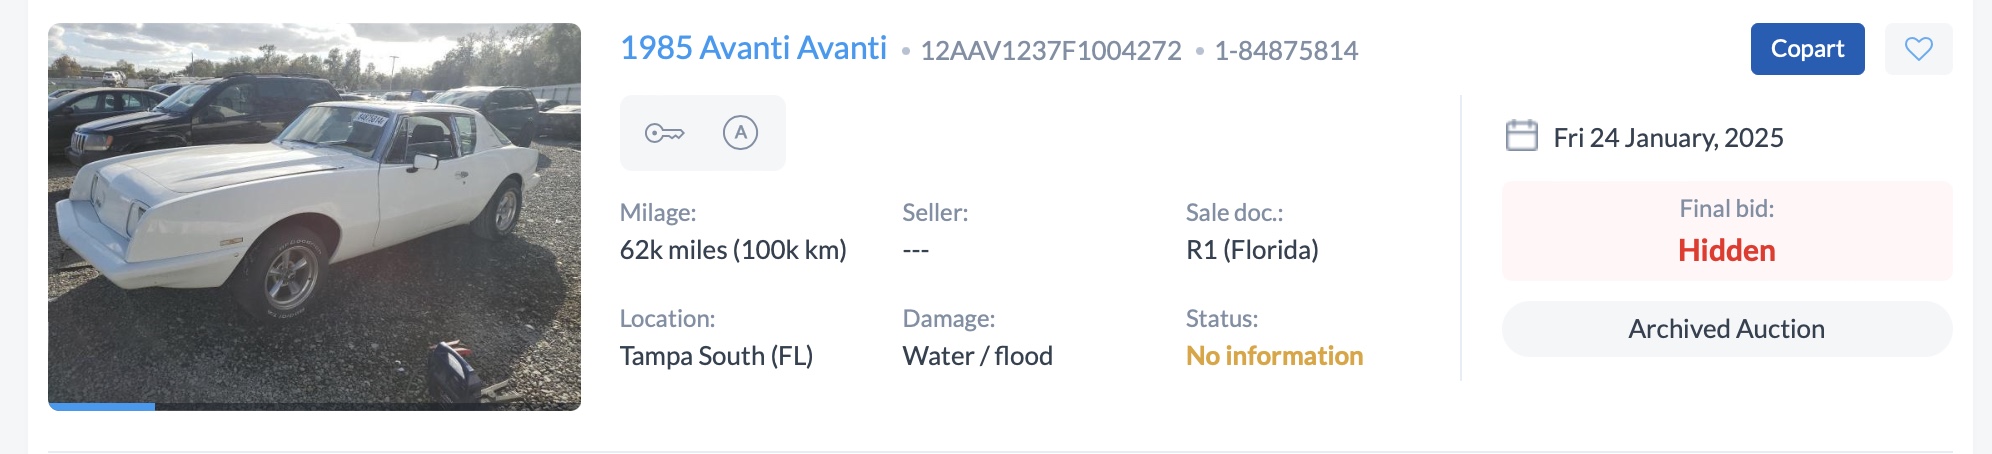Click the calendar icon beside auction date

point(1521,136)
